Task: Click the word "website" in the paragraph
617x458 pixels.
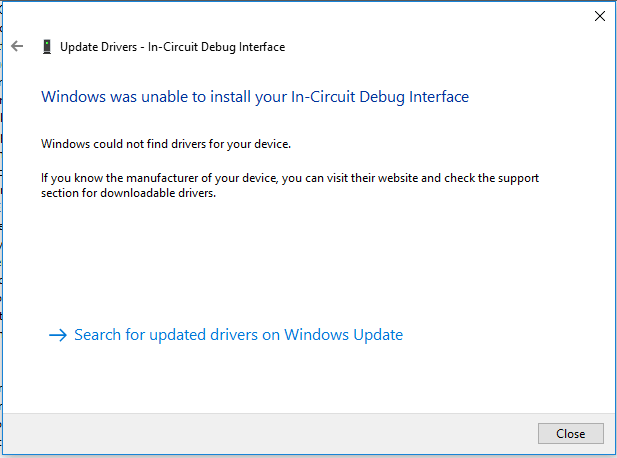Action: pos(395,178)
